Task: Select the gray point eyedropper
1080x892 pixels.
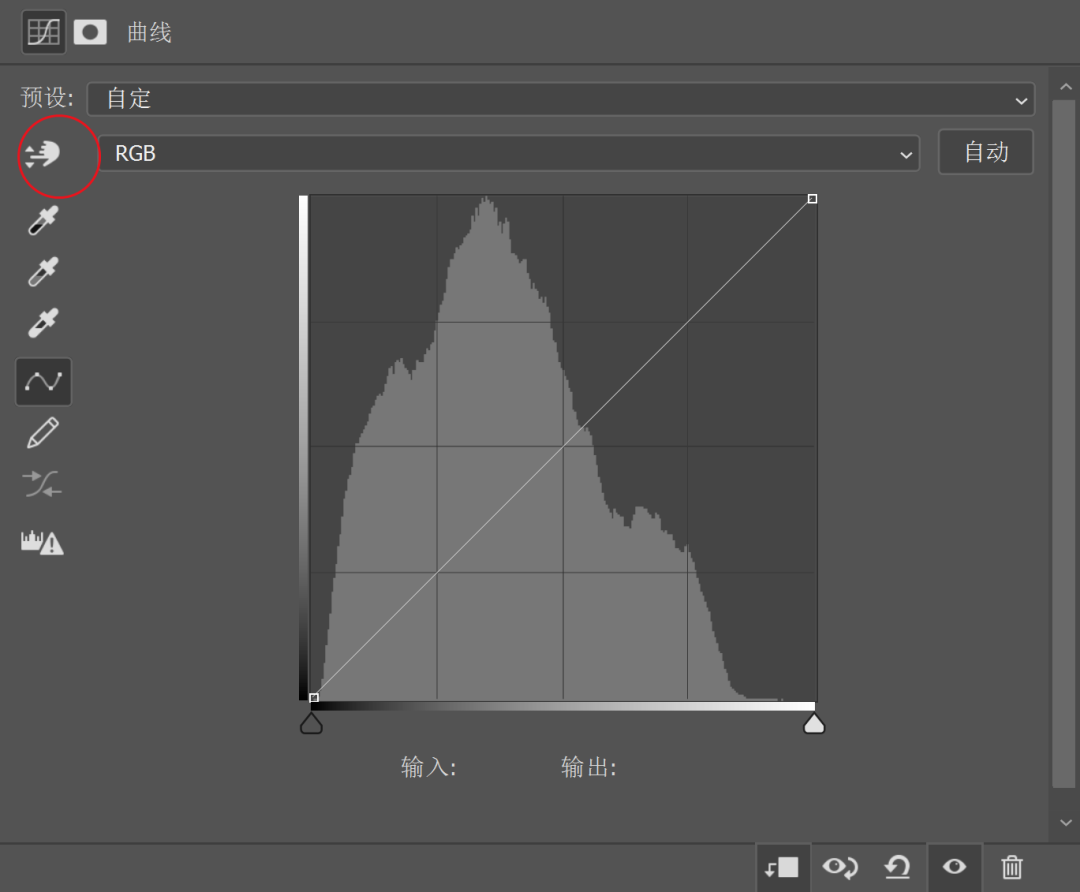Action: coord(42,271)
